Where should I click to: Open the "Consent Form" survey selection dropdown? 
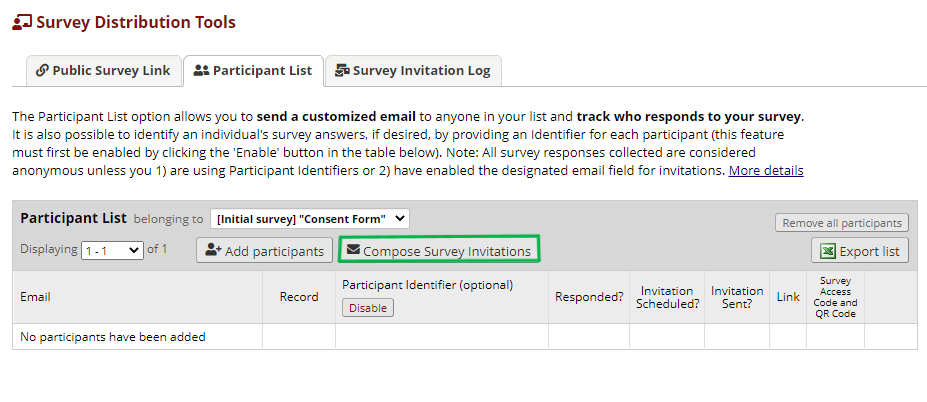click(309, 219)
